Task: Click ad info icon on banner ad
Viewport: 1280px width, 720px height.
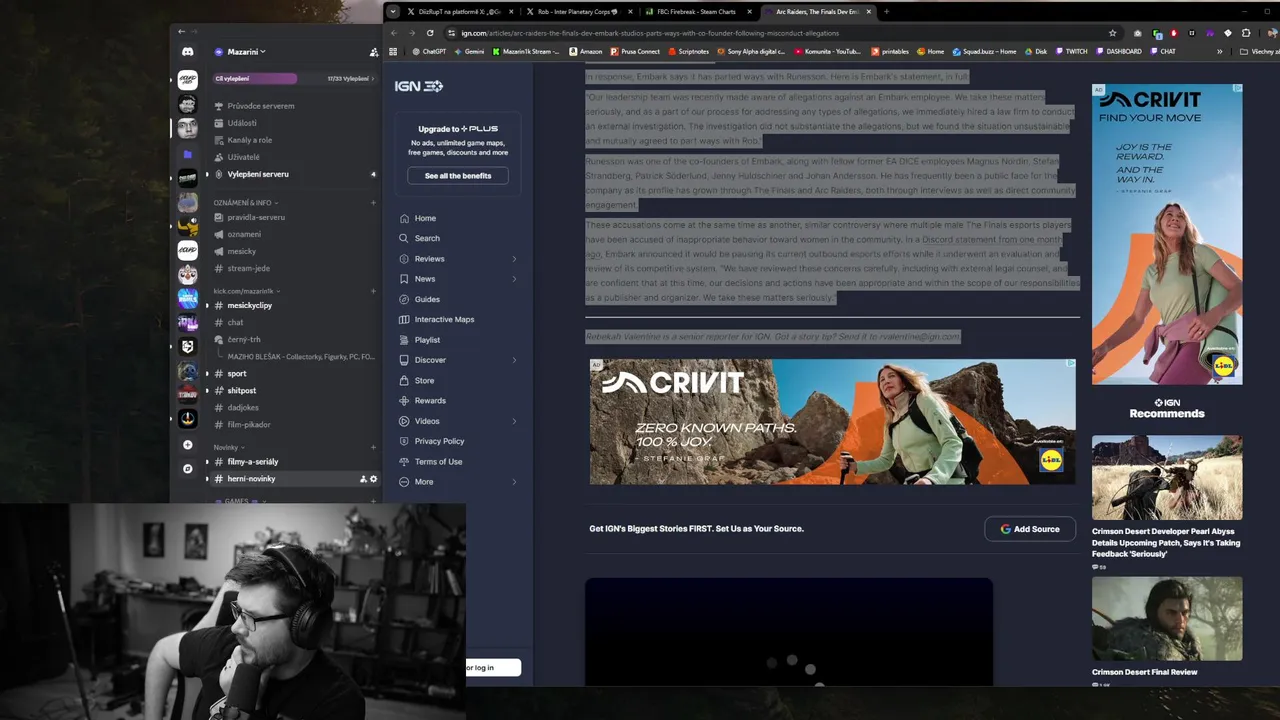Action: coord(1070,364)
